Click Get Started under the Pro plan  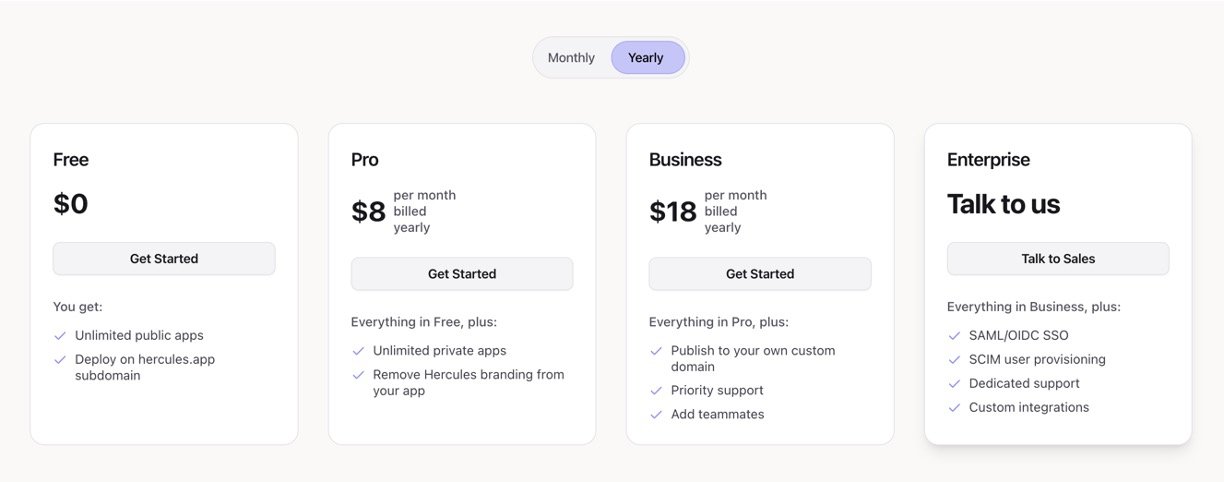(462, 274)
